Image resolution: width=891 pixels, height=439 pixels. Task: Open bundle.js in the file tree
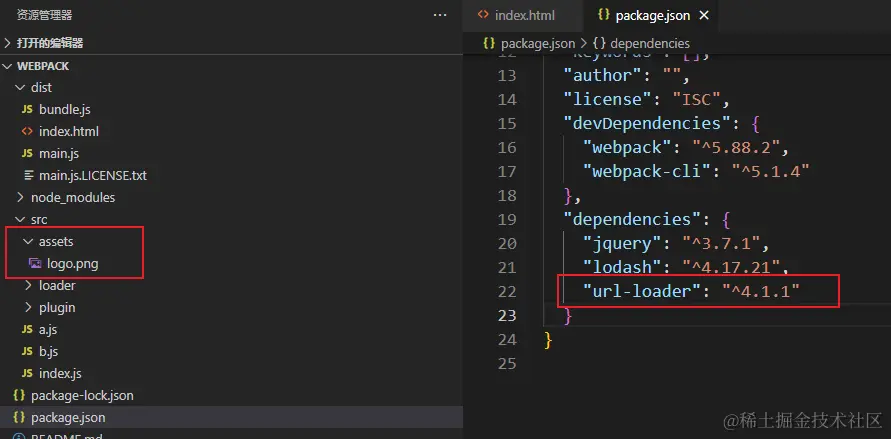tap(65, 110)
